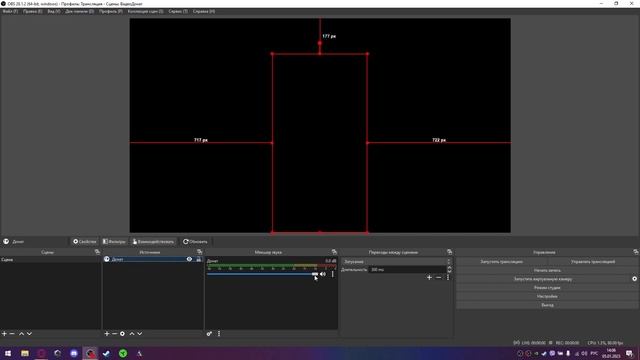Open virtual camera settings gear icon

(634, 279)
